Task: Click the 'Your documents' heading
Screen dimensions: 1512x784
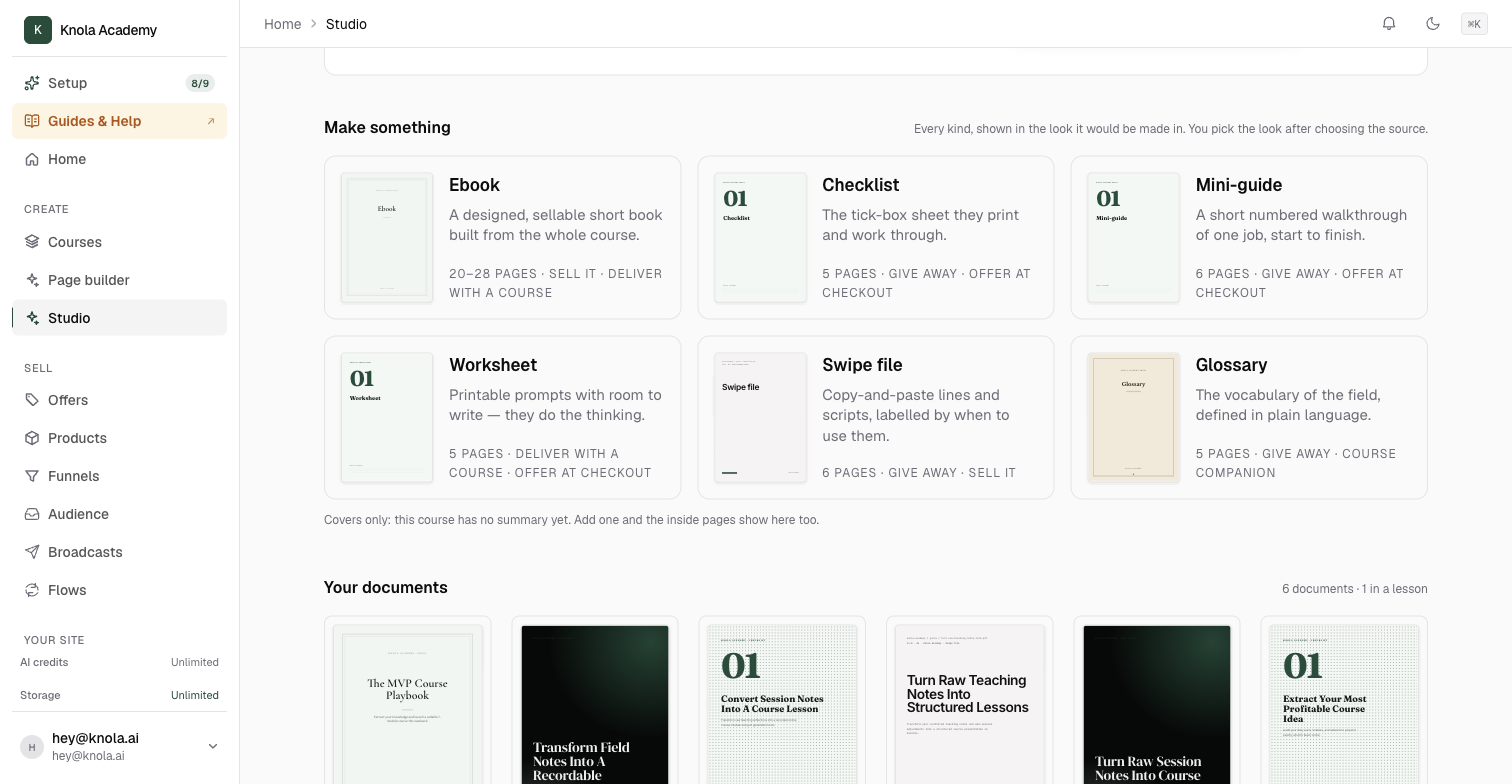Action: coord(386,587)
